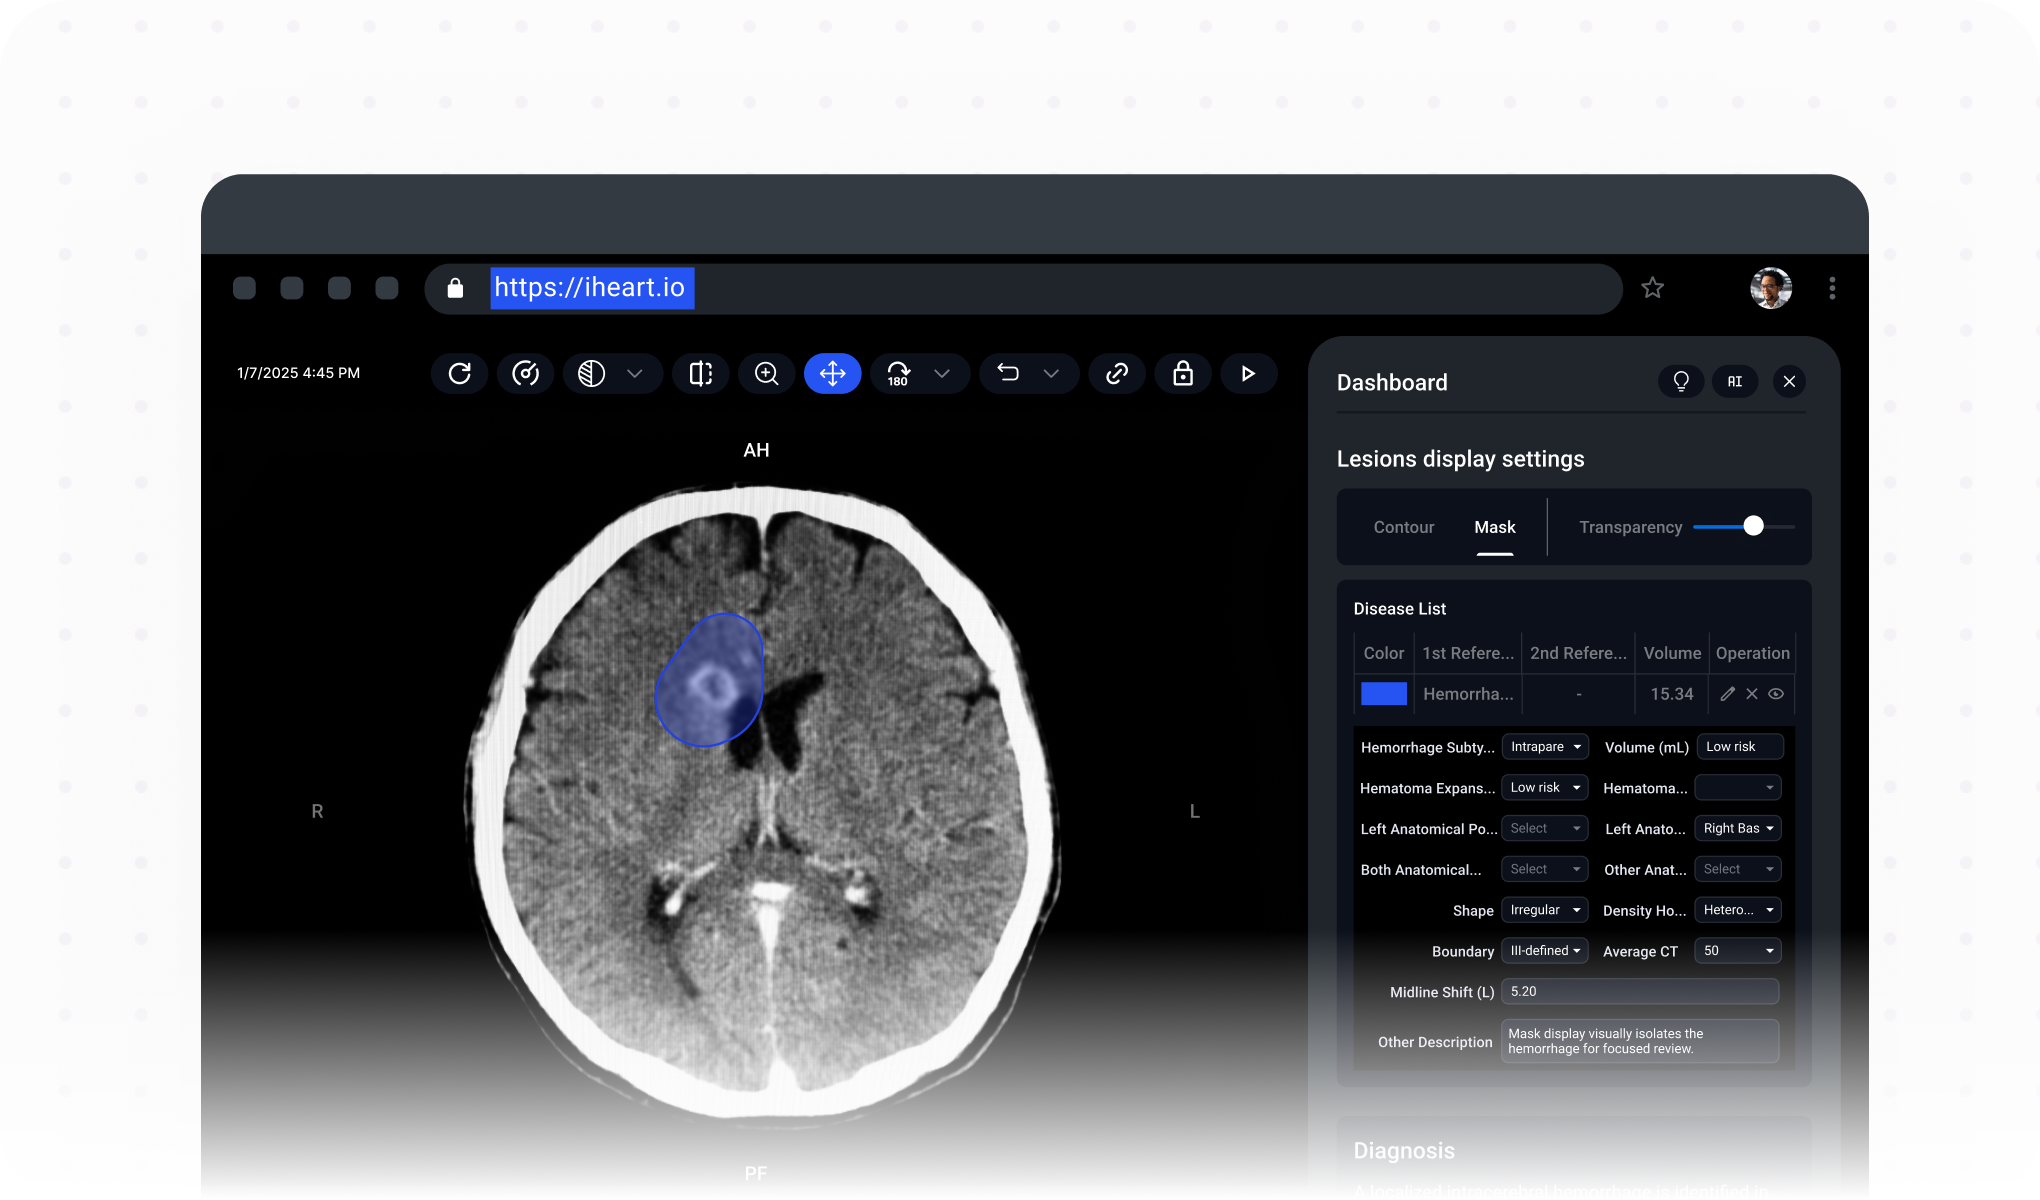Open Hematoma Expansion dropdown showing Low risk
Screen dimensions: 2040x1200
1545,788
